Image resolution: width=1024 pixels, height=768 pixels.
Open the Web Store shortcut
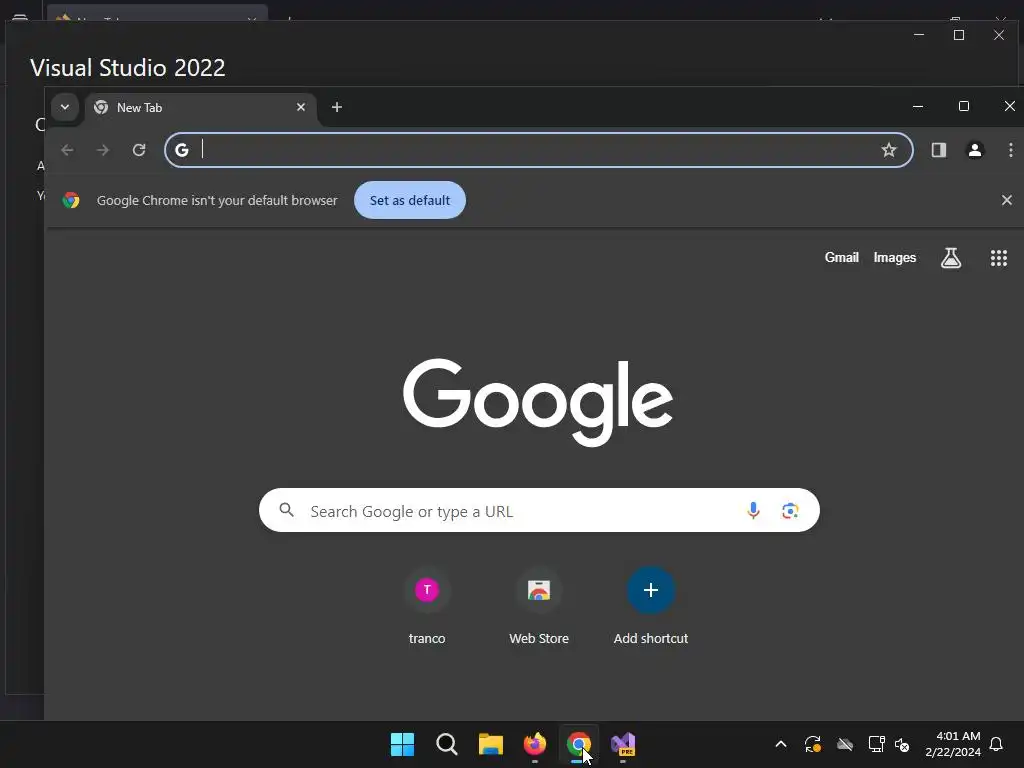click(539, 606)
